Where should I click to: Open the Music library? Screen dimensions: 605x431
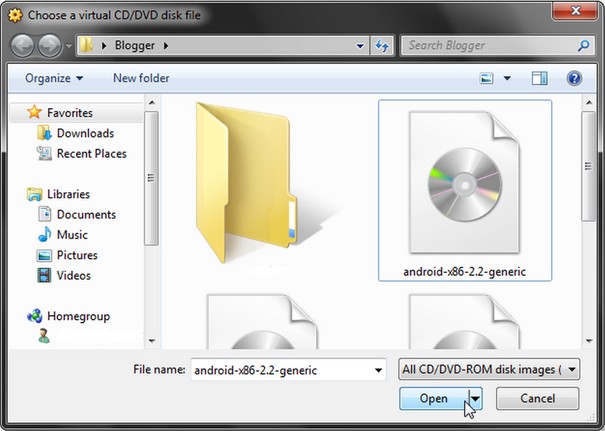tap(72, 235)
